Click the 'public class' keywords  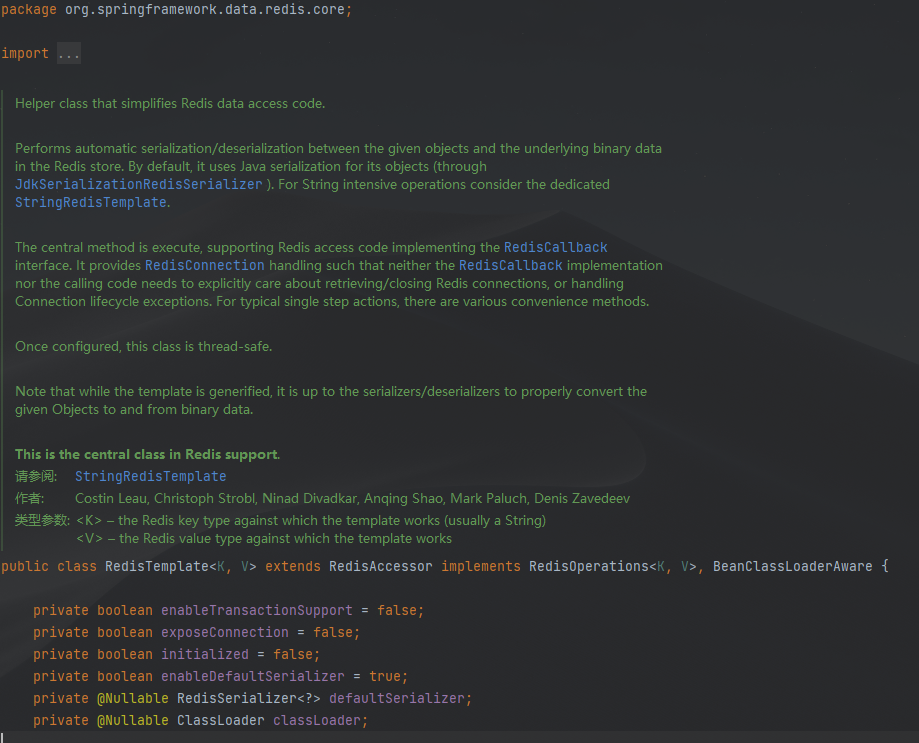coord(49,567)
